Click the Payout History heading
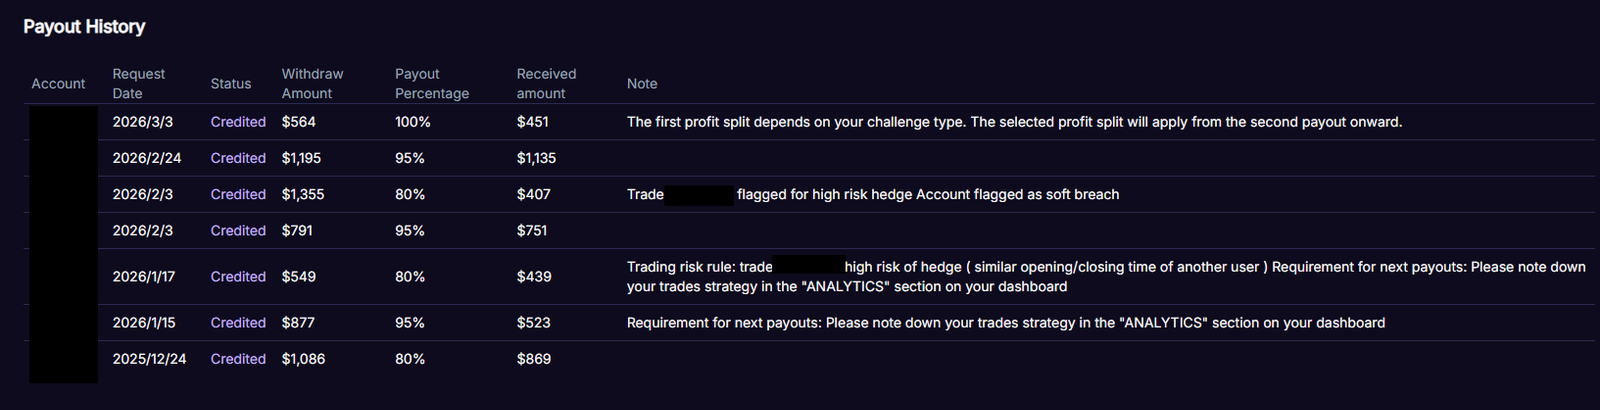 pyautogui.click(x=84, y=27)
